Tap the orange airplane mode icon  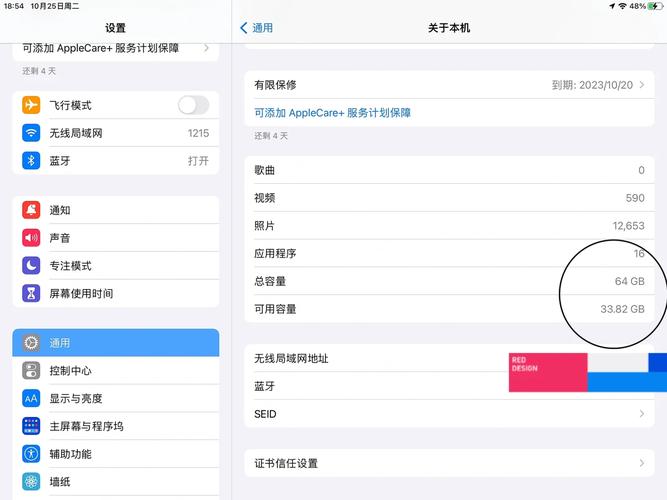pos(31,105)
